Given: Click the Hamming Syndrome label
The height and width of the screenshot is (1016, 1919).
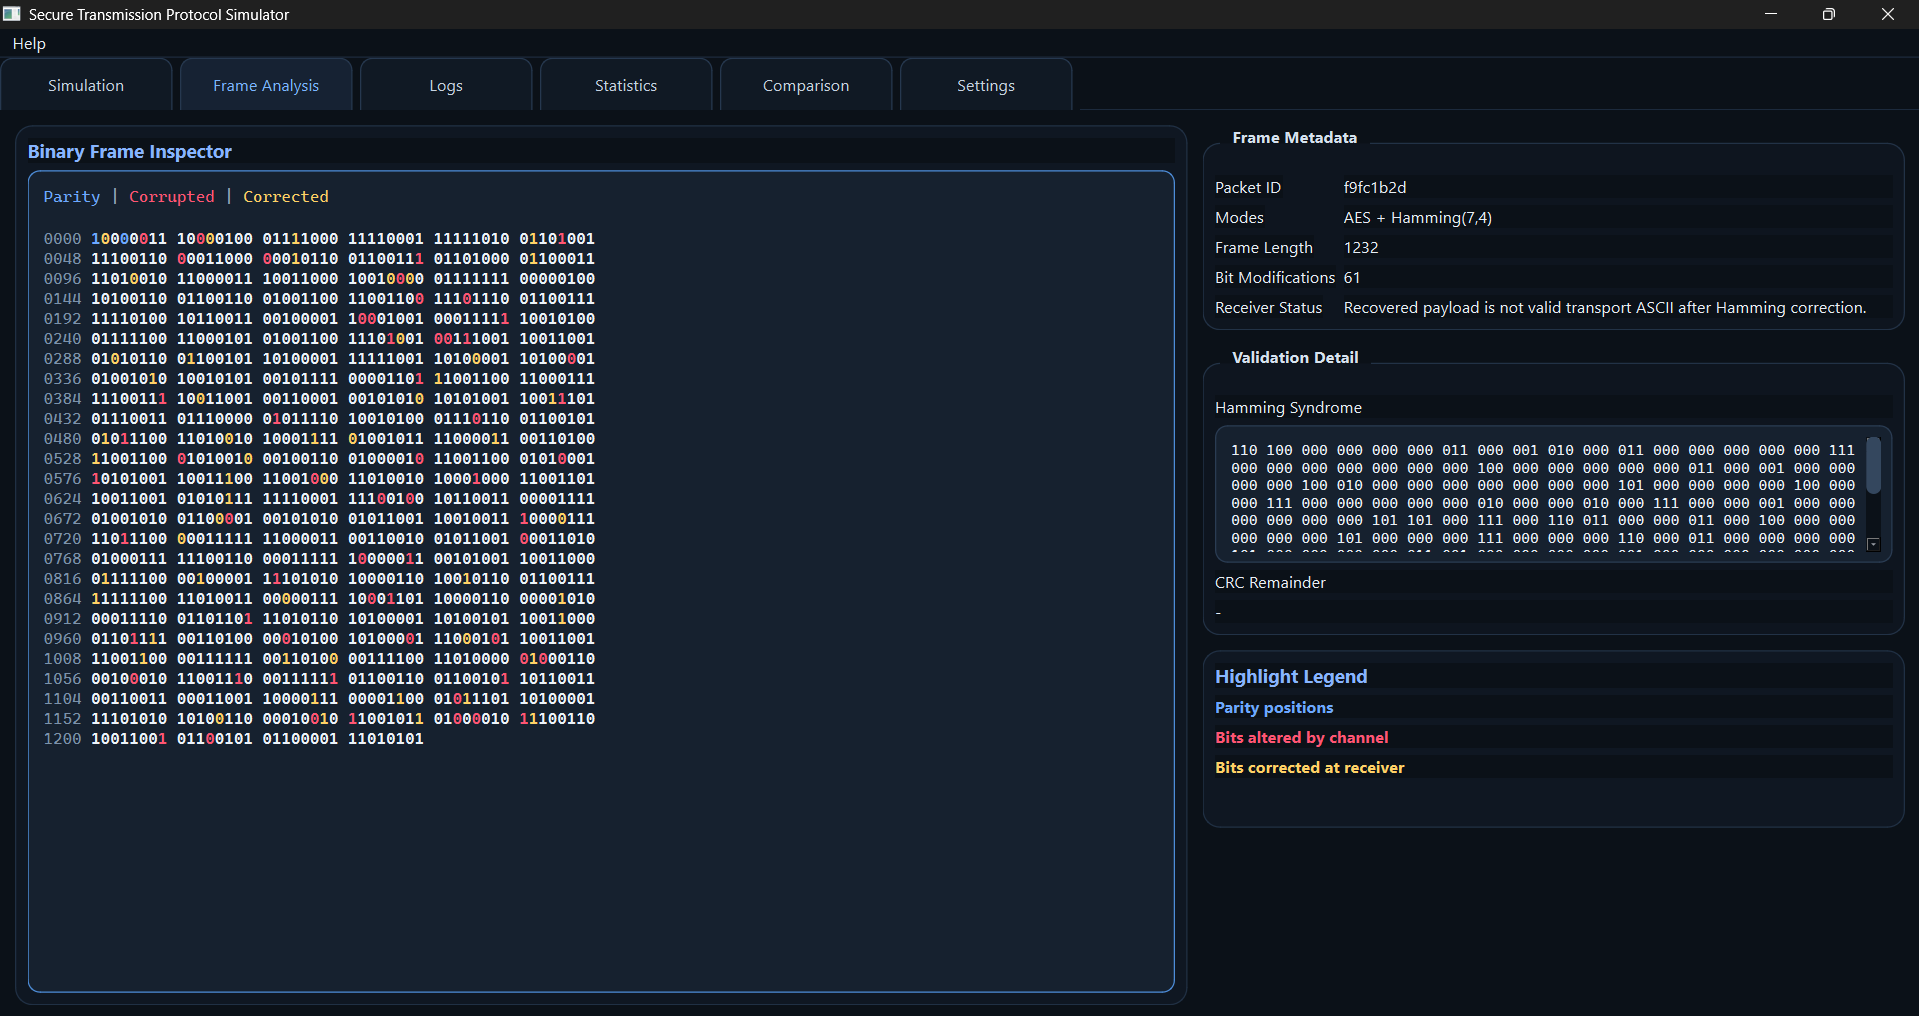Looking at the screenshot, I should tap(1288, 408).
